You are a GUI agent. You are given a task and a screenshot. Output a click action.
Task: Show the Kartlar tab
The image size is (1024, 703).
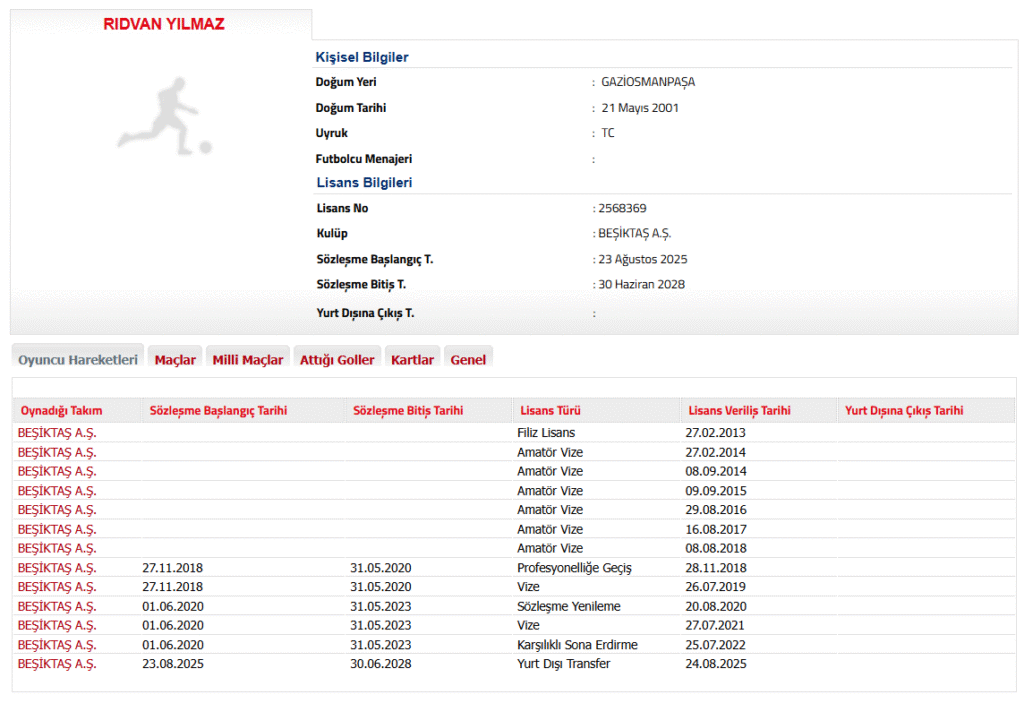pos(412,360)
